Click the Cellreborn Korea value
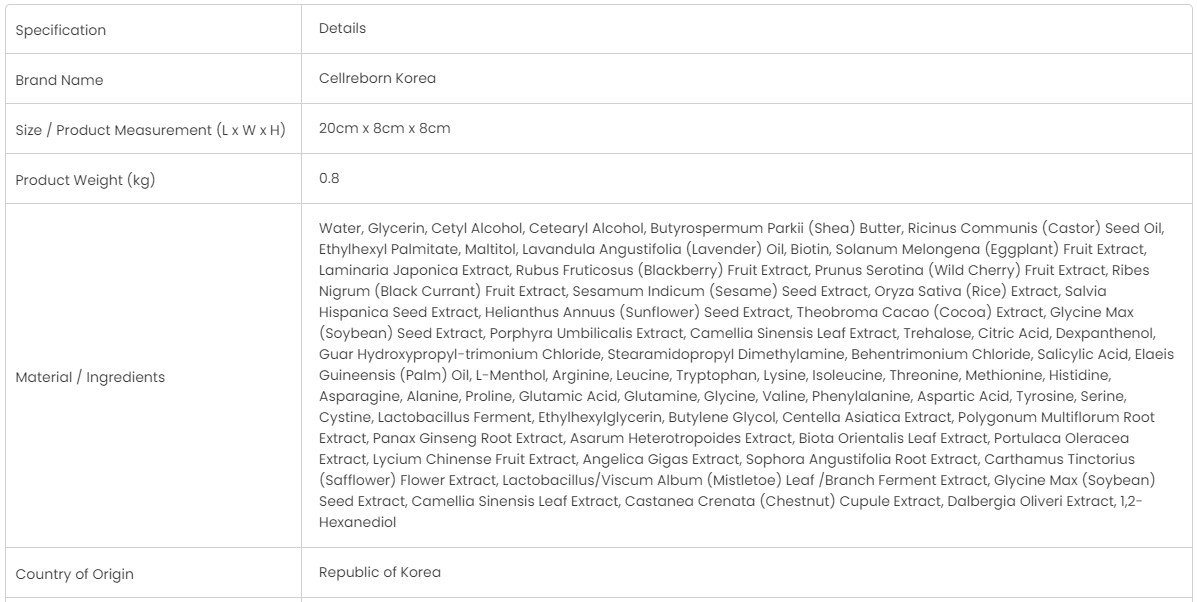 click(377, 78)
